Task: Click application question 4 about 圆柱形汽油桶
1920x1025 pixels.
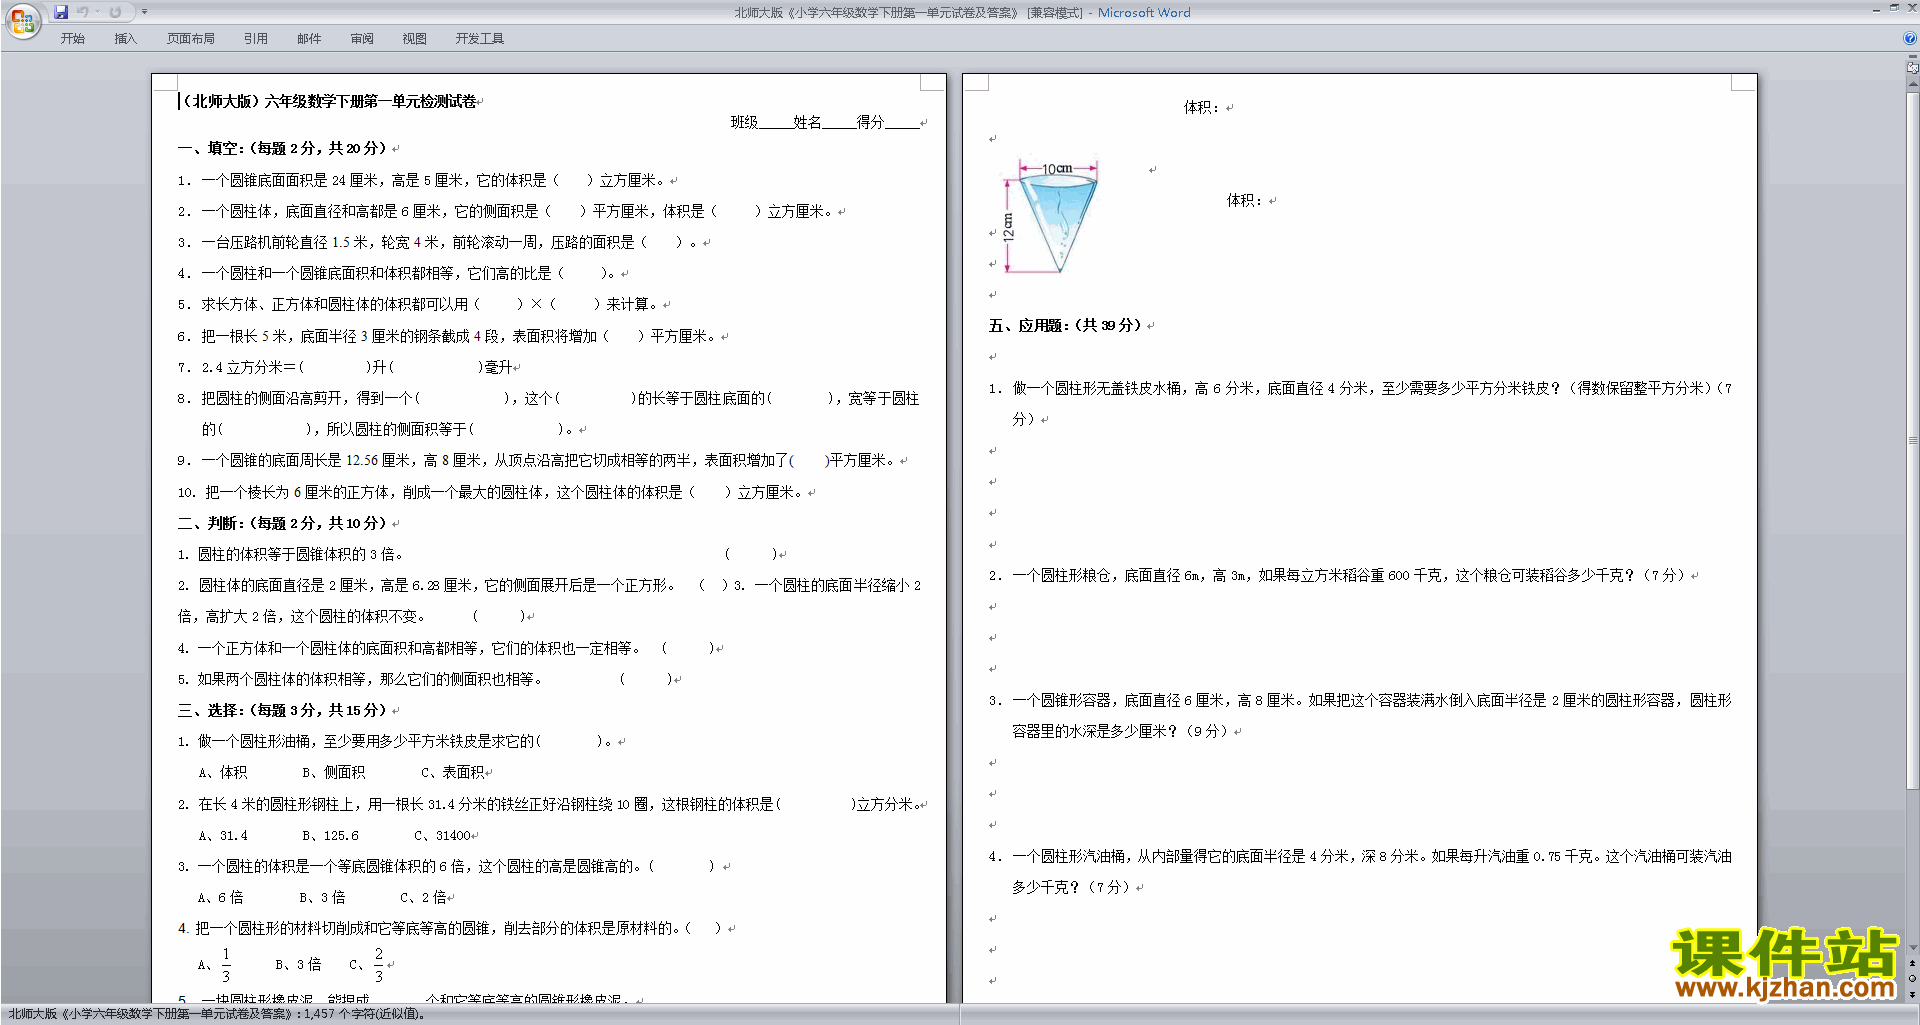Action: (1360, 871)
